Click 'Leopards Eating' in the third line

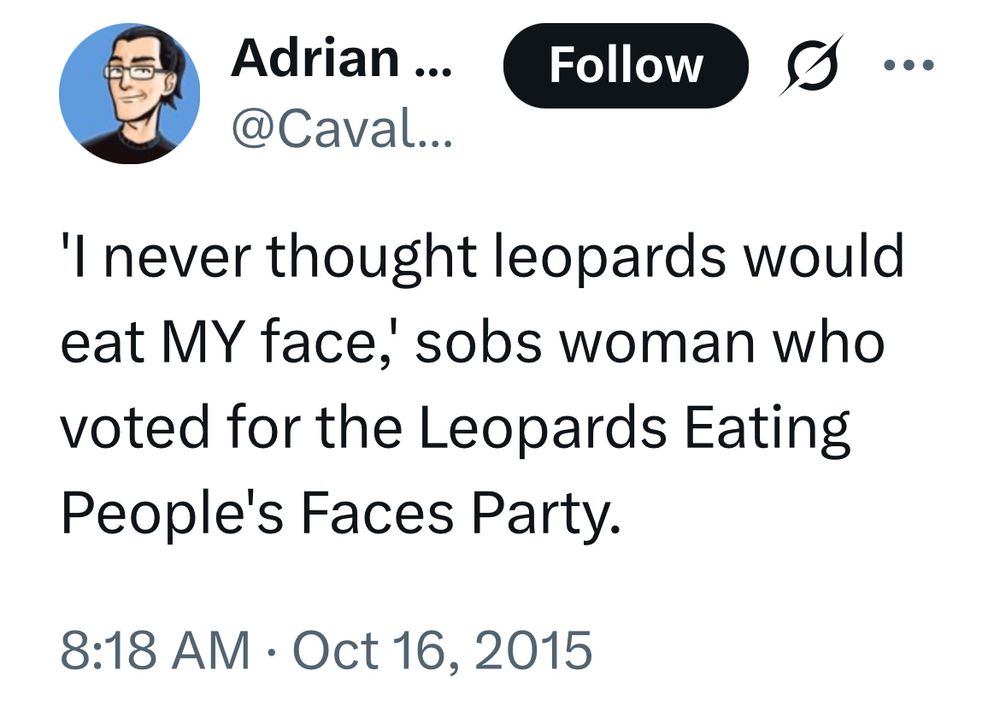click(634, 430)
